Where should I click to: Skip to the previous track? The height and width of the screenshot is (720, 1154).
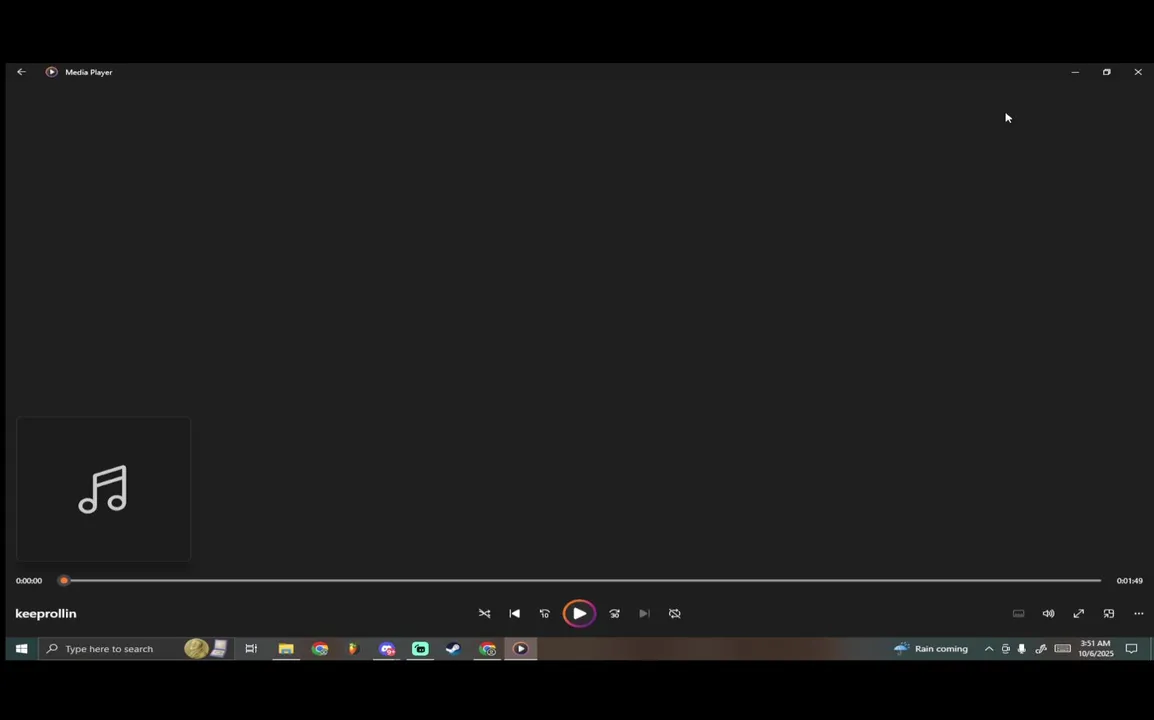[514, 613]
